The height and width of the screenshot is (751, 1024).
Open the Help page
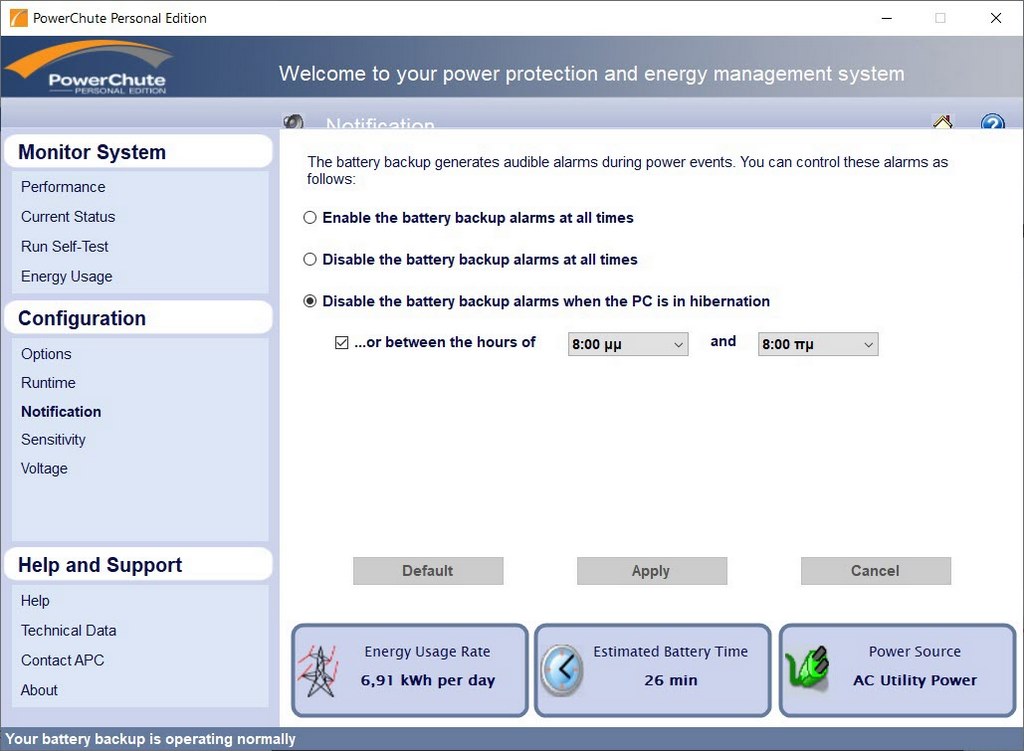(35, 601)
